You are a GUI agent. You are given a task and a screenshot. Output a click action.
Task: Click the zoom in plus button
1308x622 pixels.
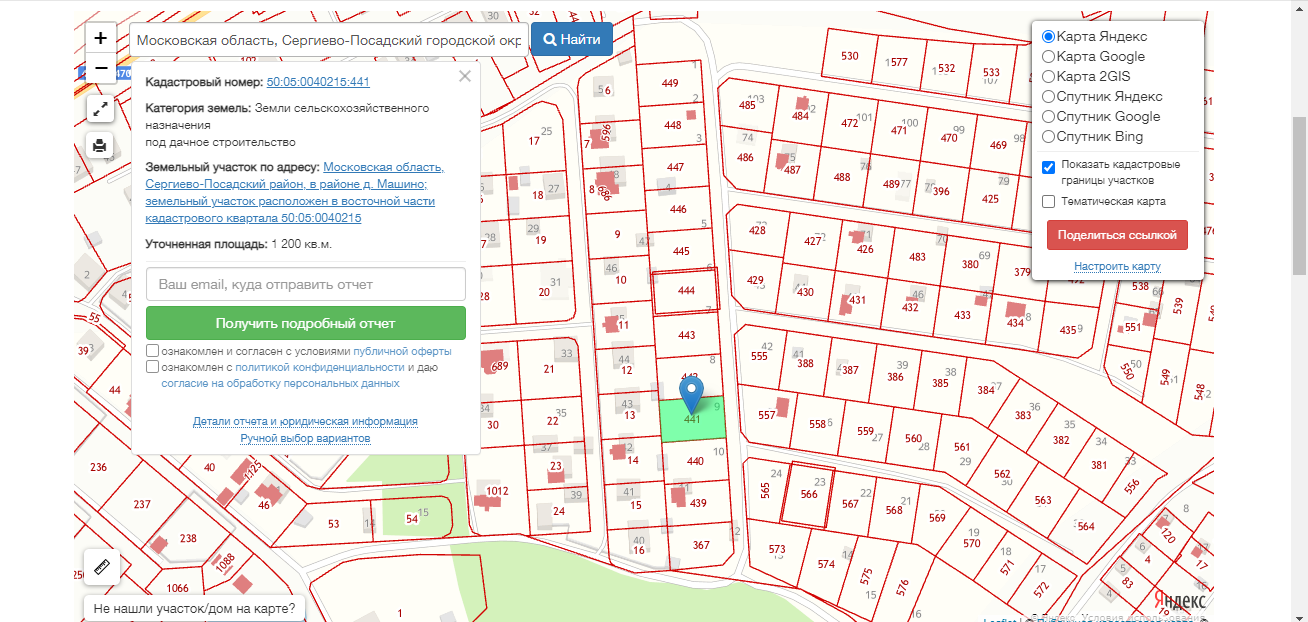(x=101, y=39)
